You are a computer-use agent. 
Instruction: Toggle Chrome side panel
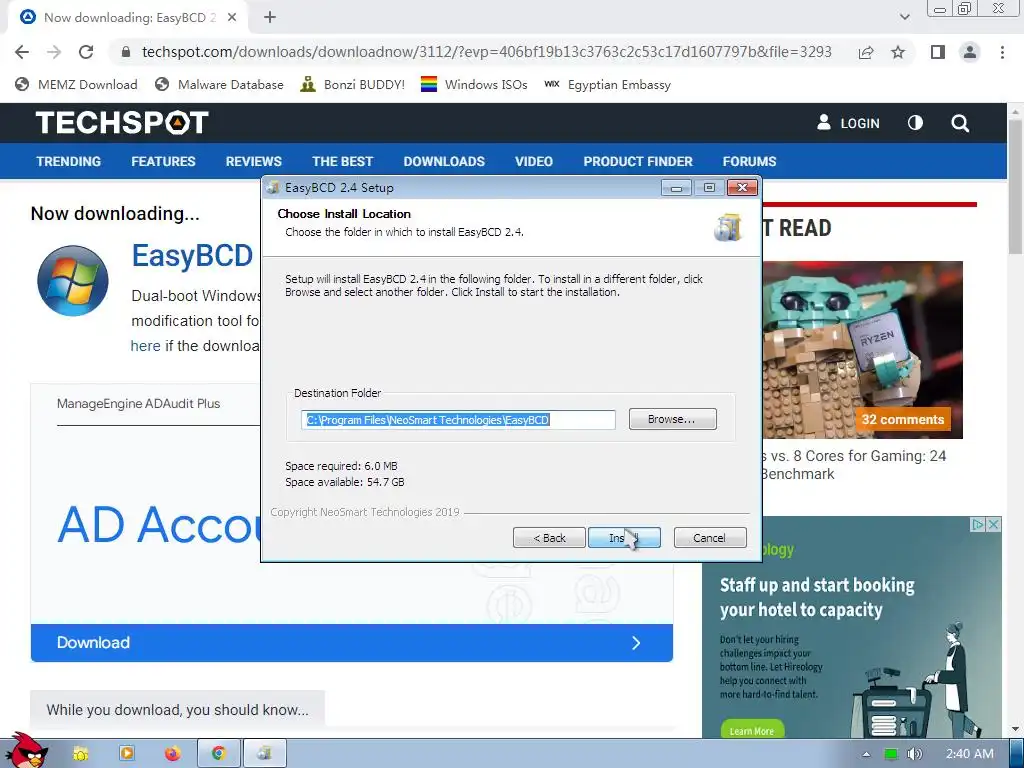(x=938, y=52)
